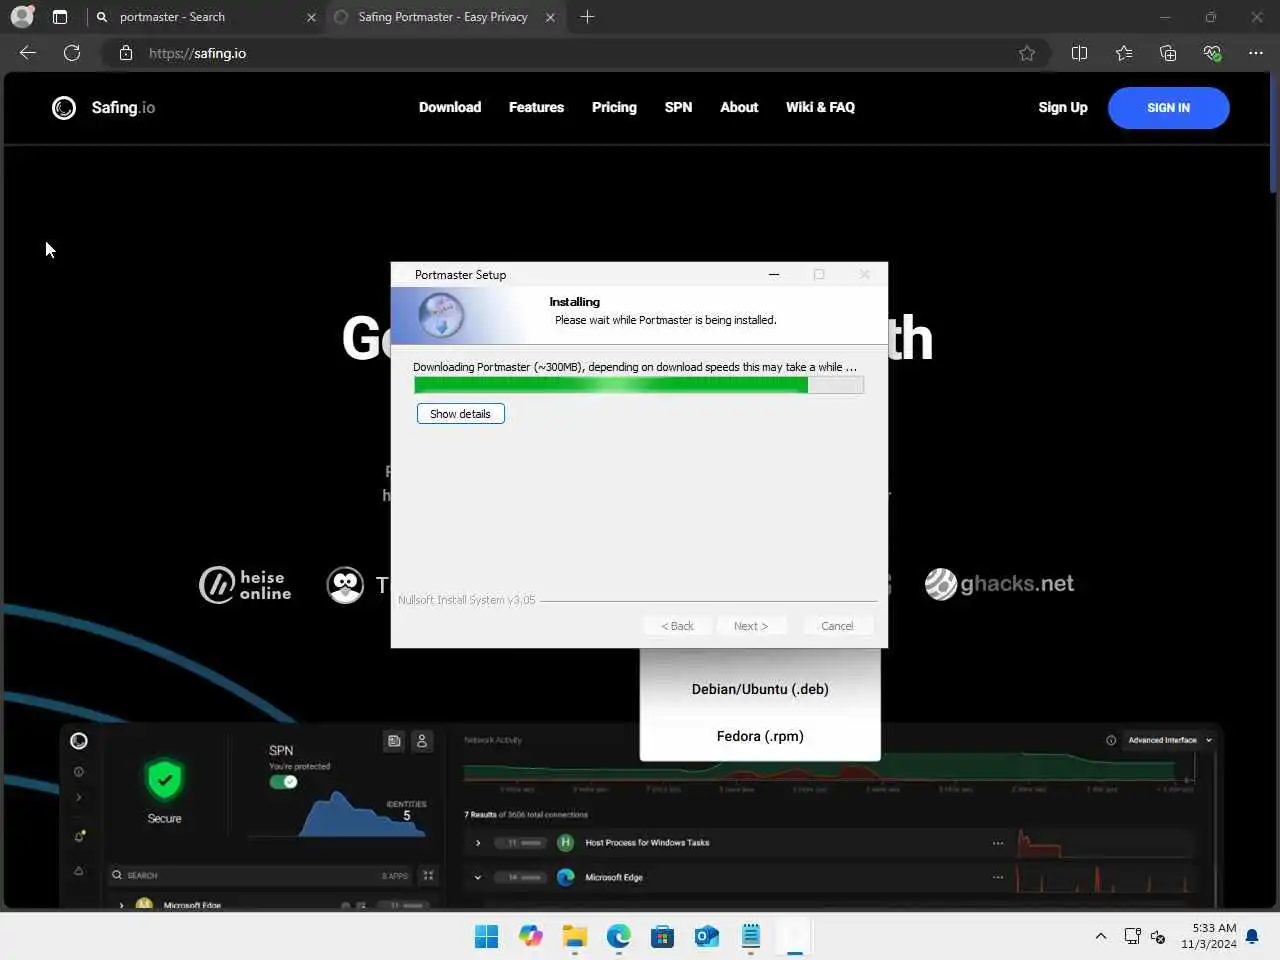Click the expand apps grid icon

click(428, 875)
